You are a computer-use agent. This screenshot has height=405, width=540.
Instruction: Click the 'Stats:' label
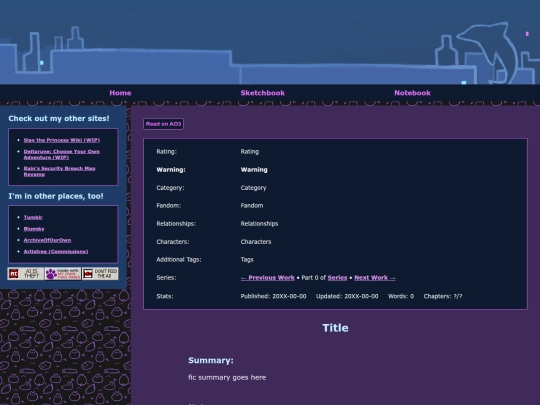[165, 296]
